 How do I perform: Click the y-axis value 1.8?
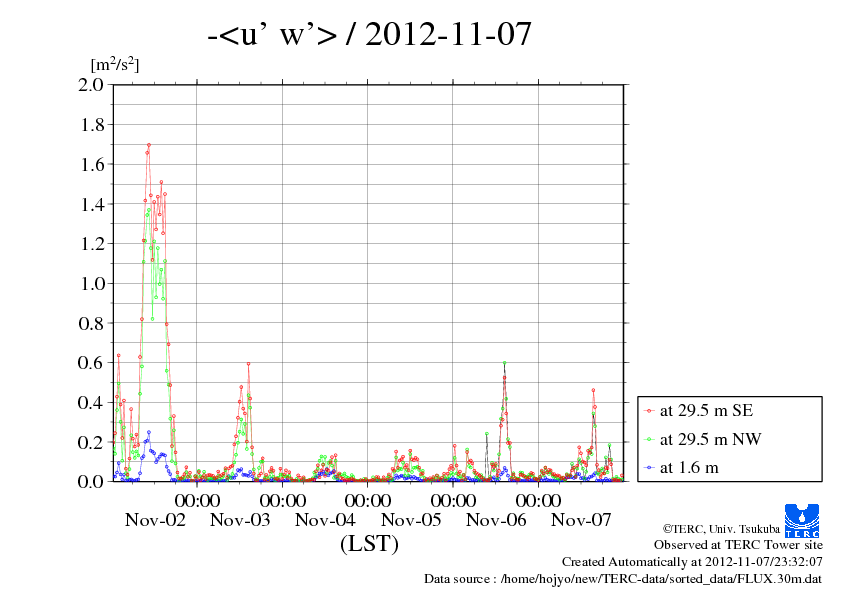coord(91,125)
